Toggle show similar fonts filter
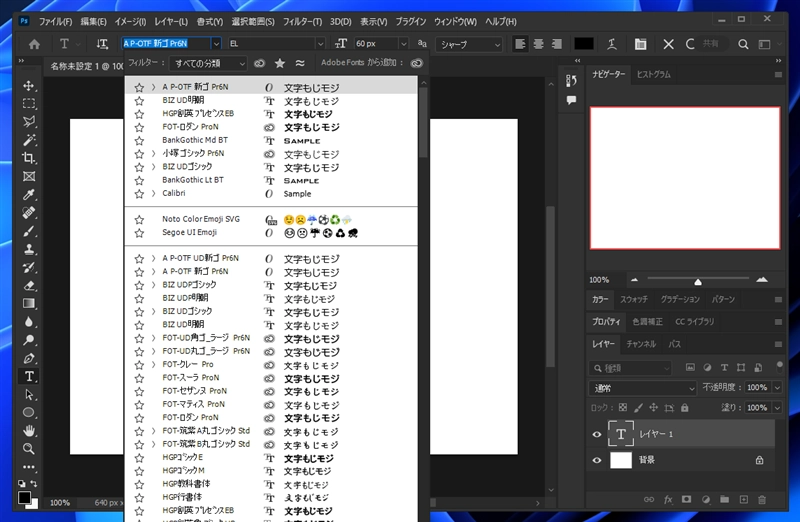Image resolution: width=800 pixels, height=522 pixels. pos(300,63)
